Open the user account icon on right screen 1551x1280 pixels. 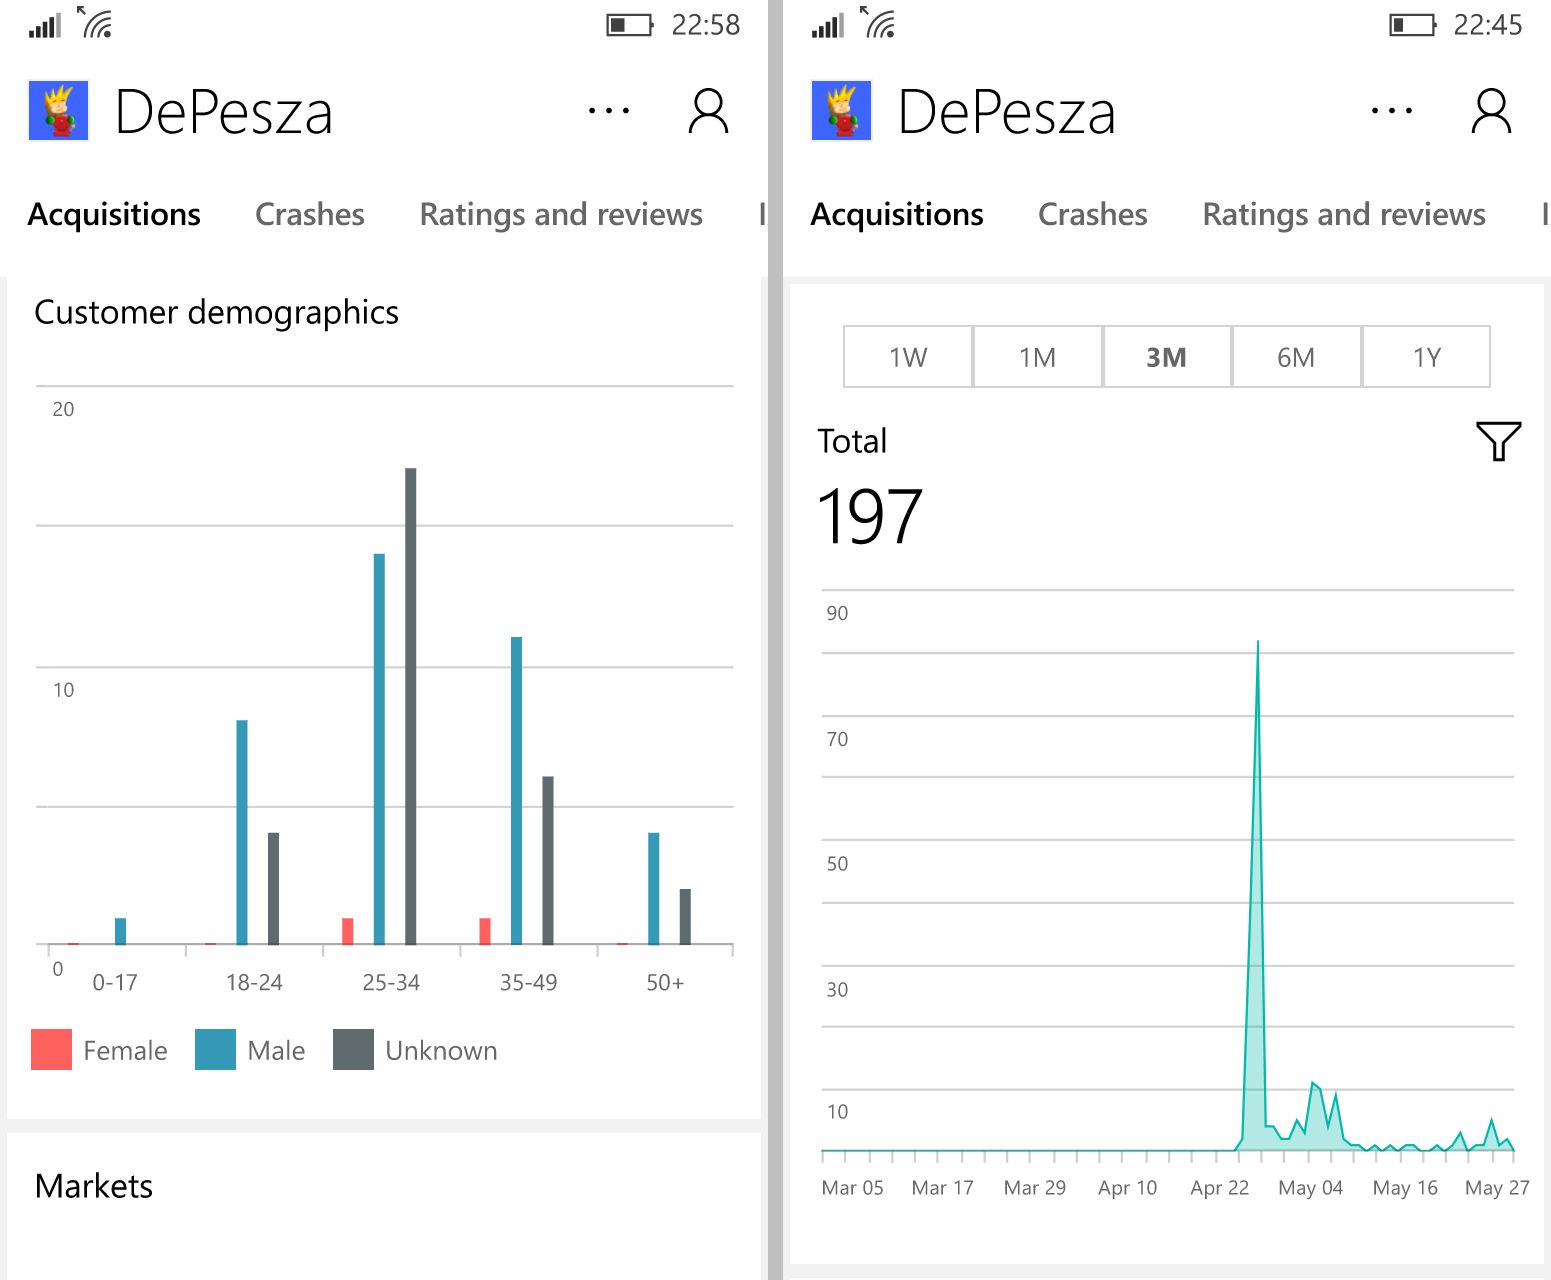tap(1491, 111)
